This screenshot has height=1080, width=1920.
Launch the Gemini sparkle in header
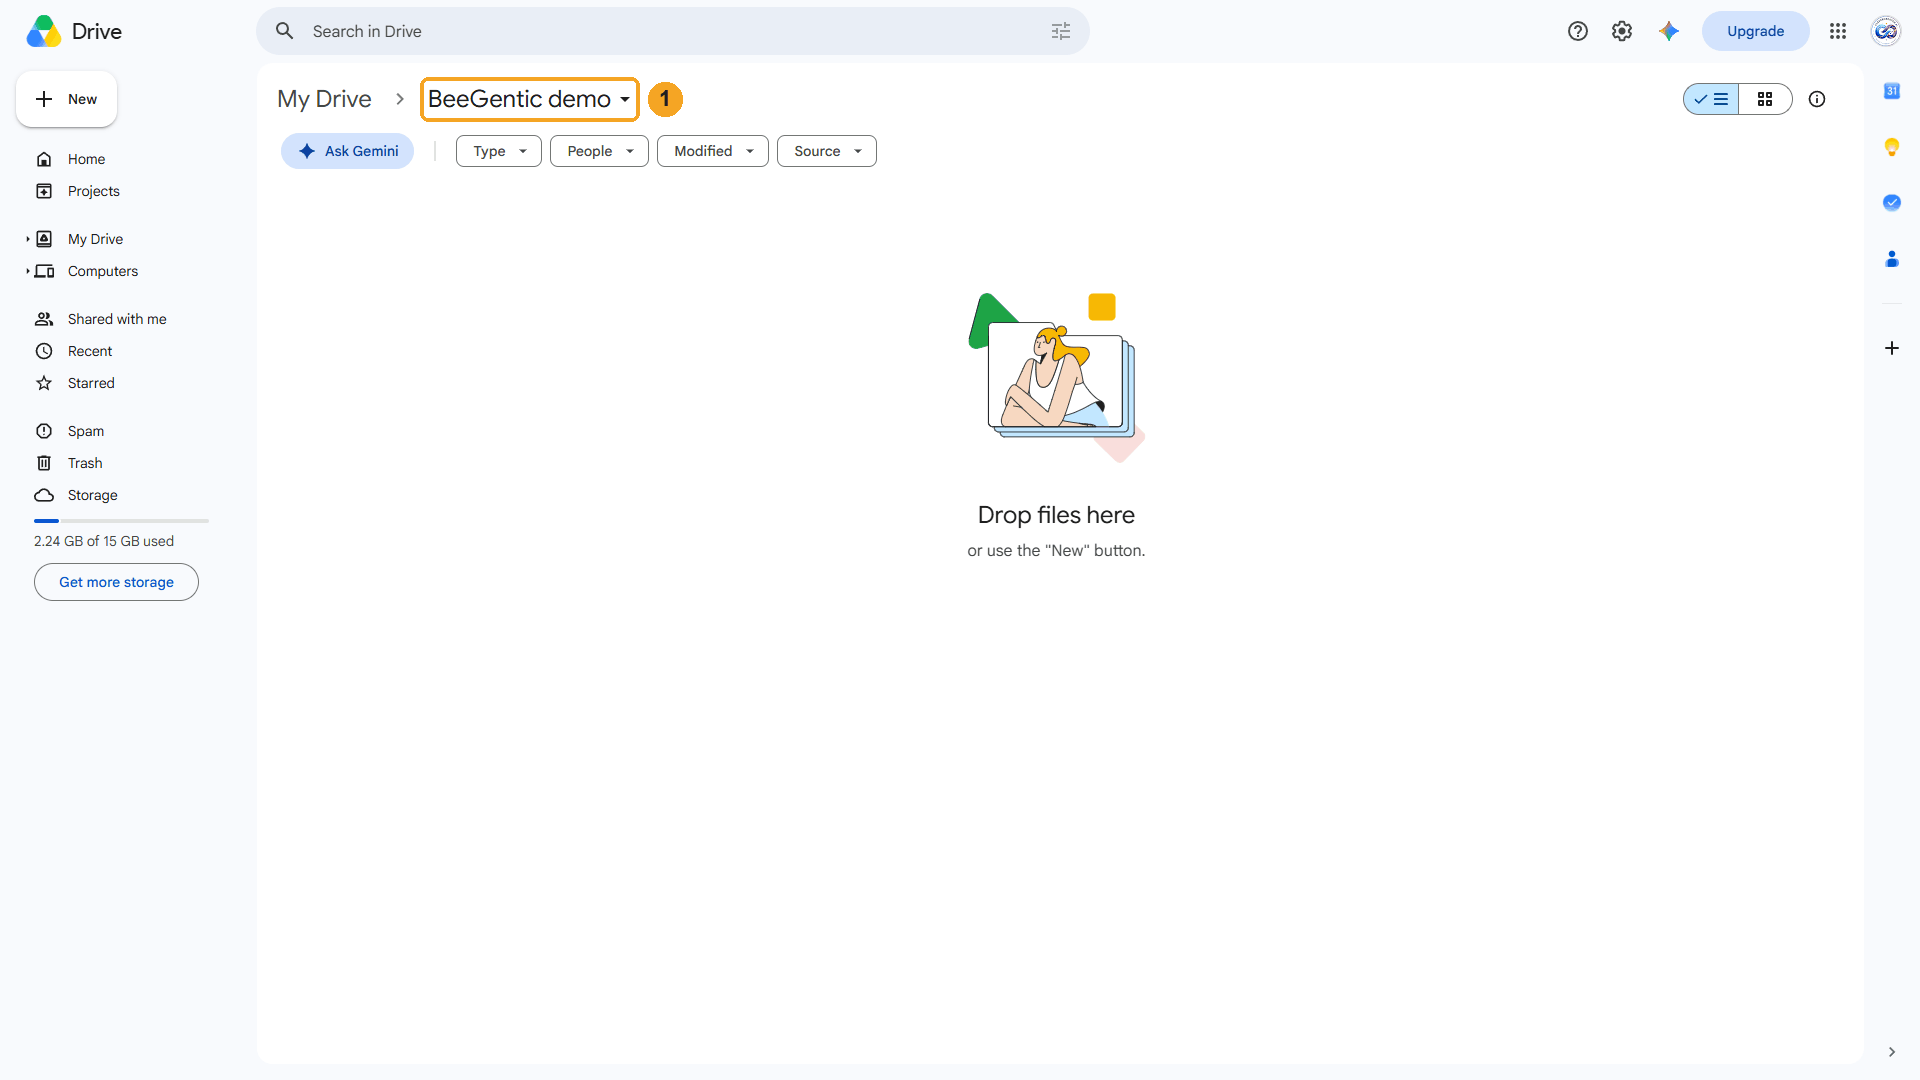point(1668,31)
